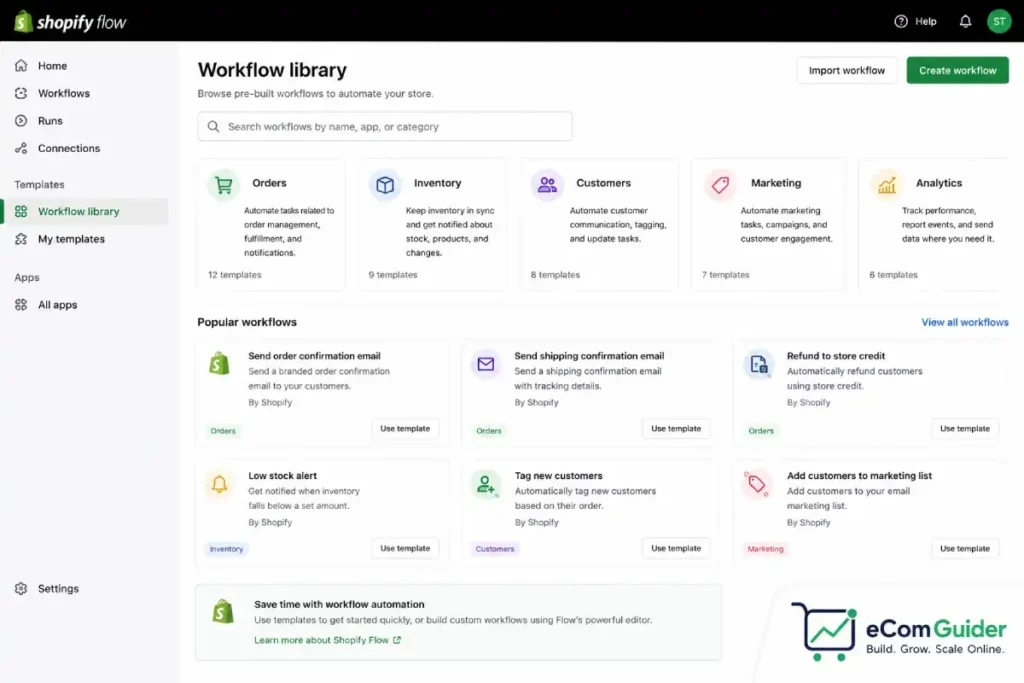Open the Help question mark icon
This screenshot has height=683, width=1024.
(901, 22)
